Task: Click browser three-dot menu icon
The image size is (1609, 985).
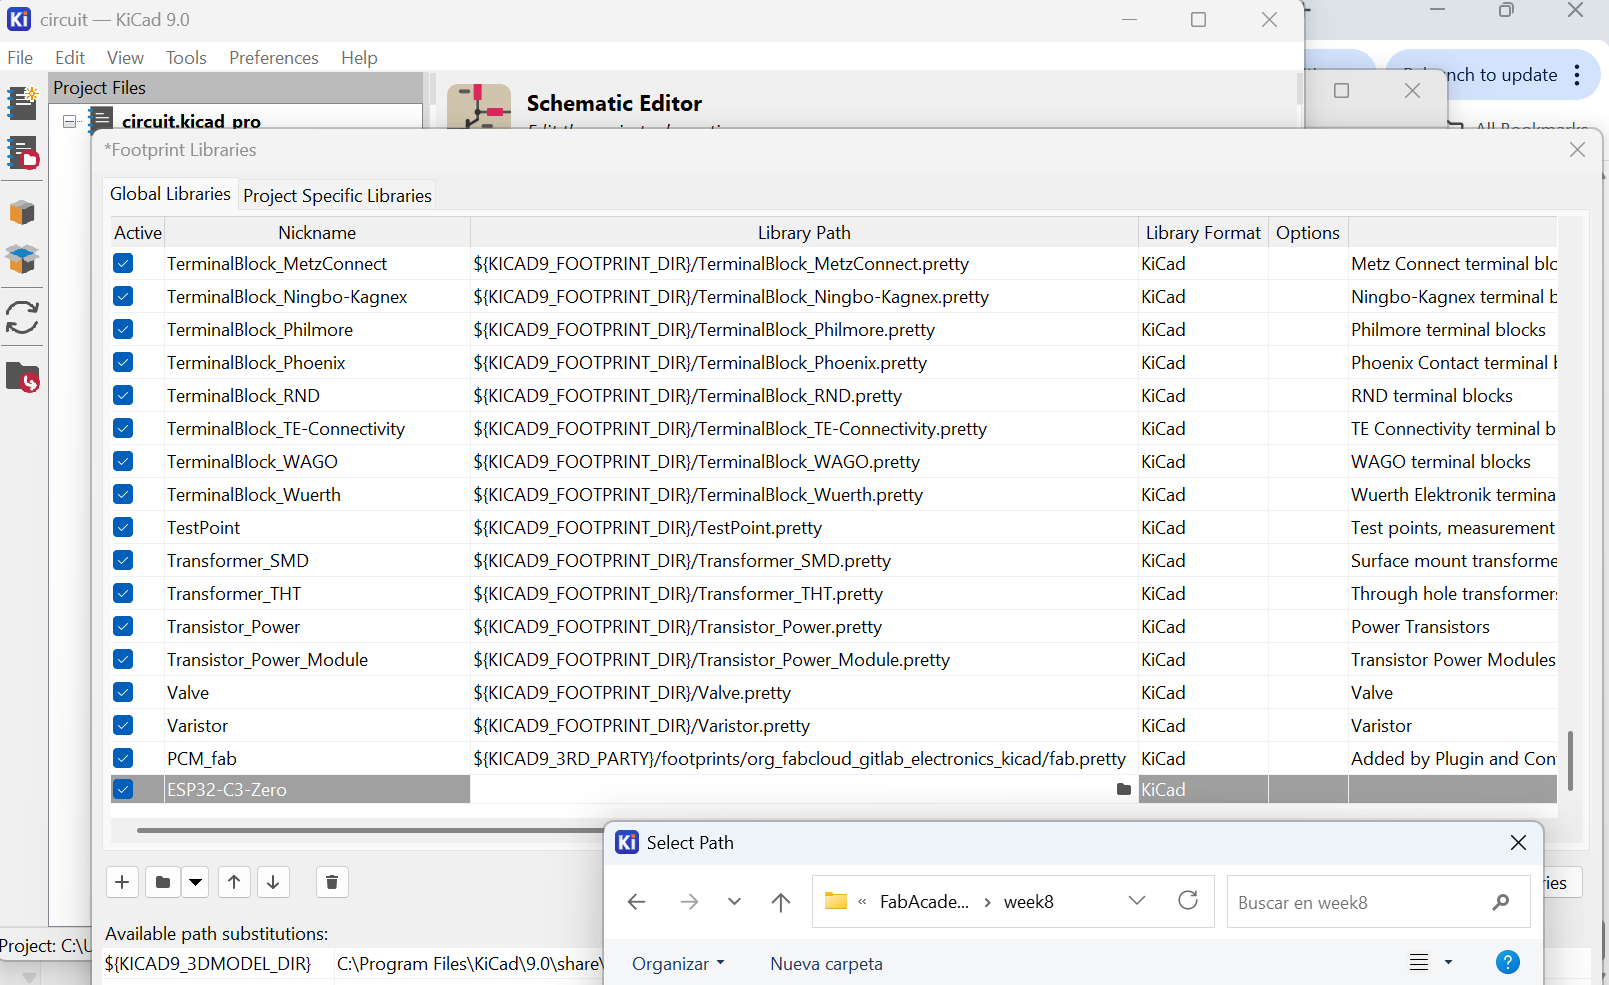Action: pyautogui.click(x=1577, y=75)
